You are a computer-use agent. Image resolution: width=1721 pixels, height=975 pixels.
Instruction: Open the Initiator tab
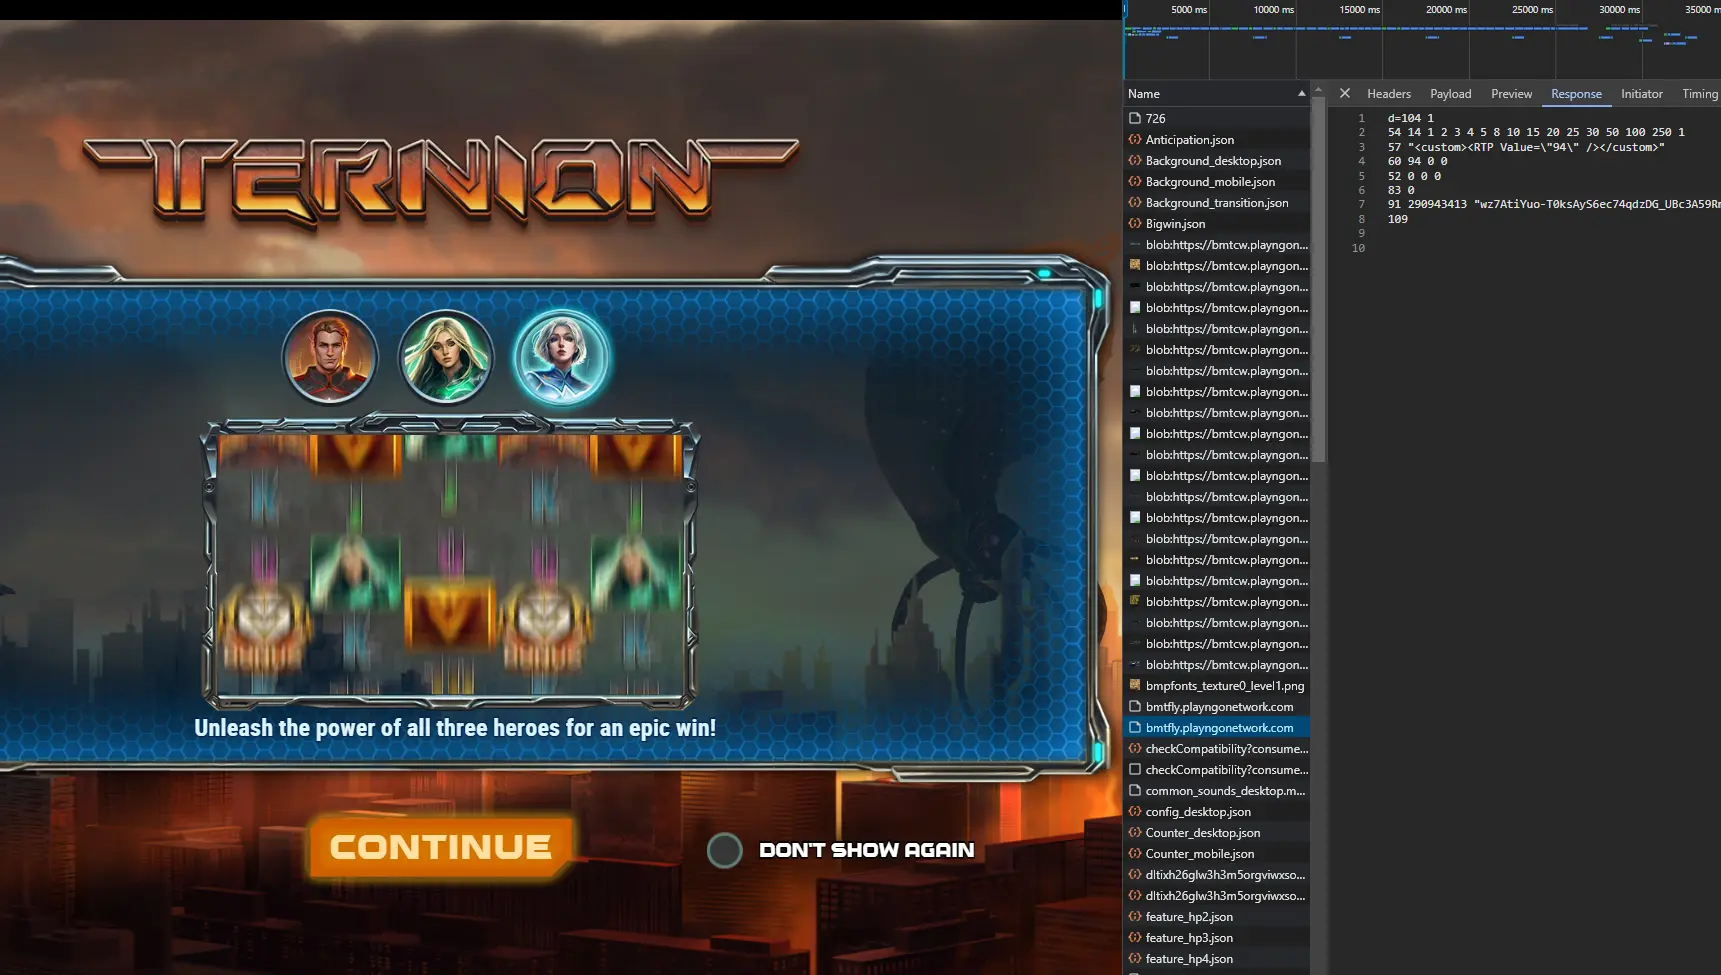coord(1641,94)
